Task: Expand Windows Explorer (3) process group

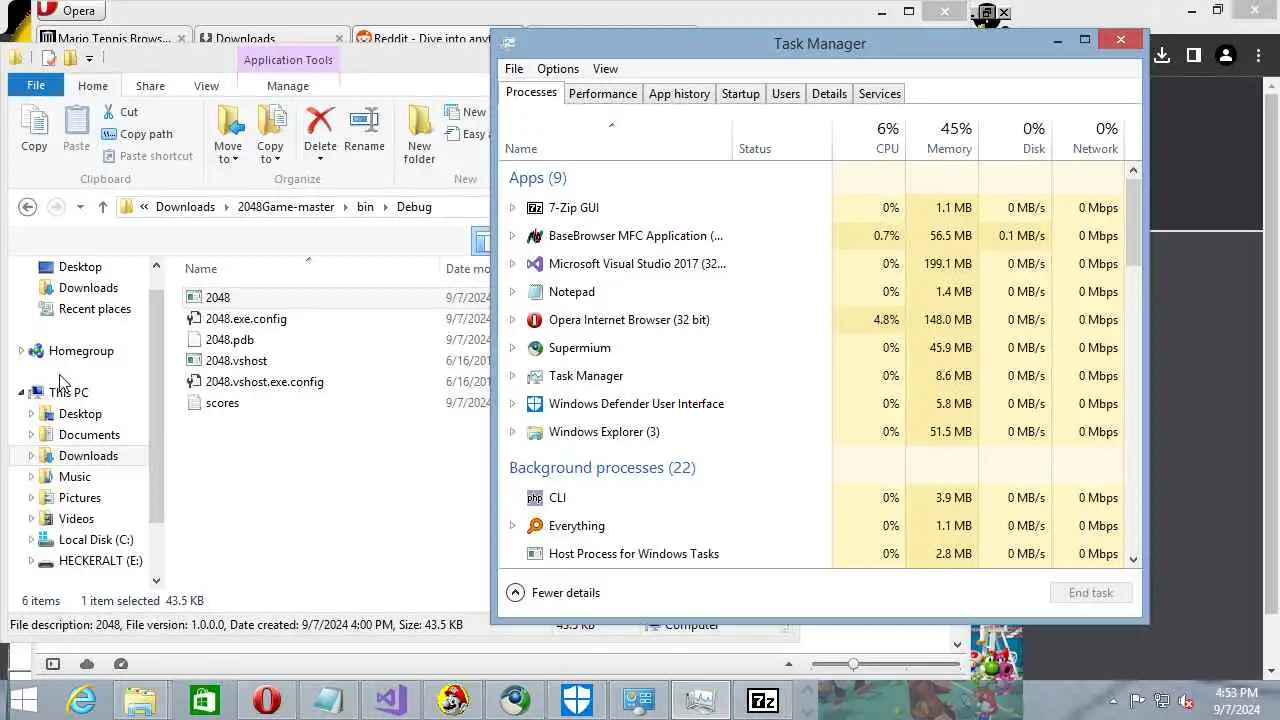Action: pyautogui.click(x=513, y=432)
